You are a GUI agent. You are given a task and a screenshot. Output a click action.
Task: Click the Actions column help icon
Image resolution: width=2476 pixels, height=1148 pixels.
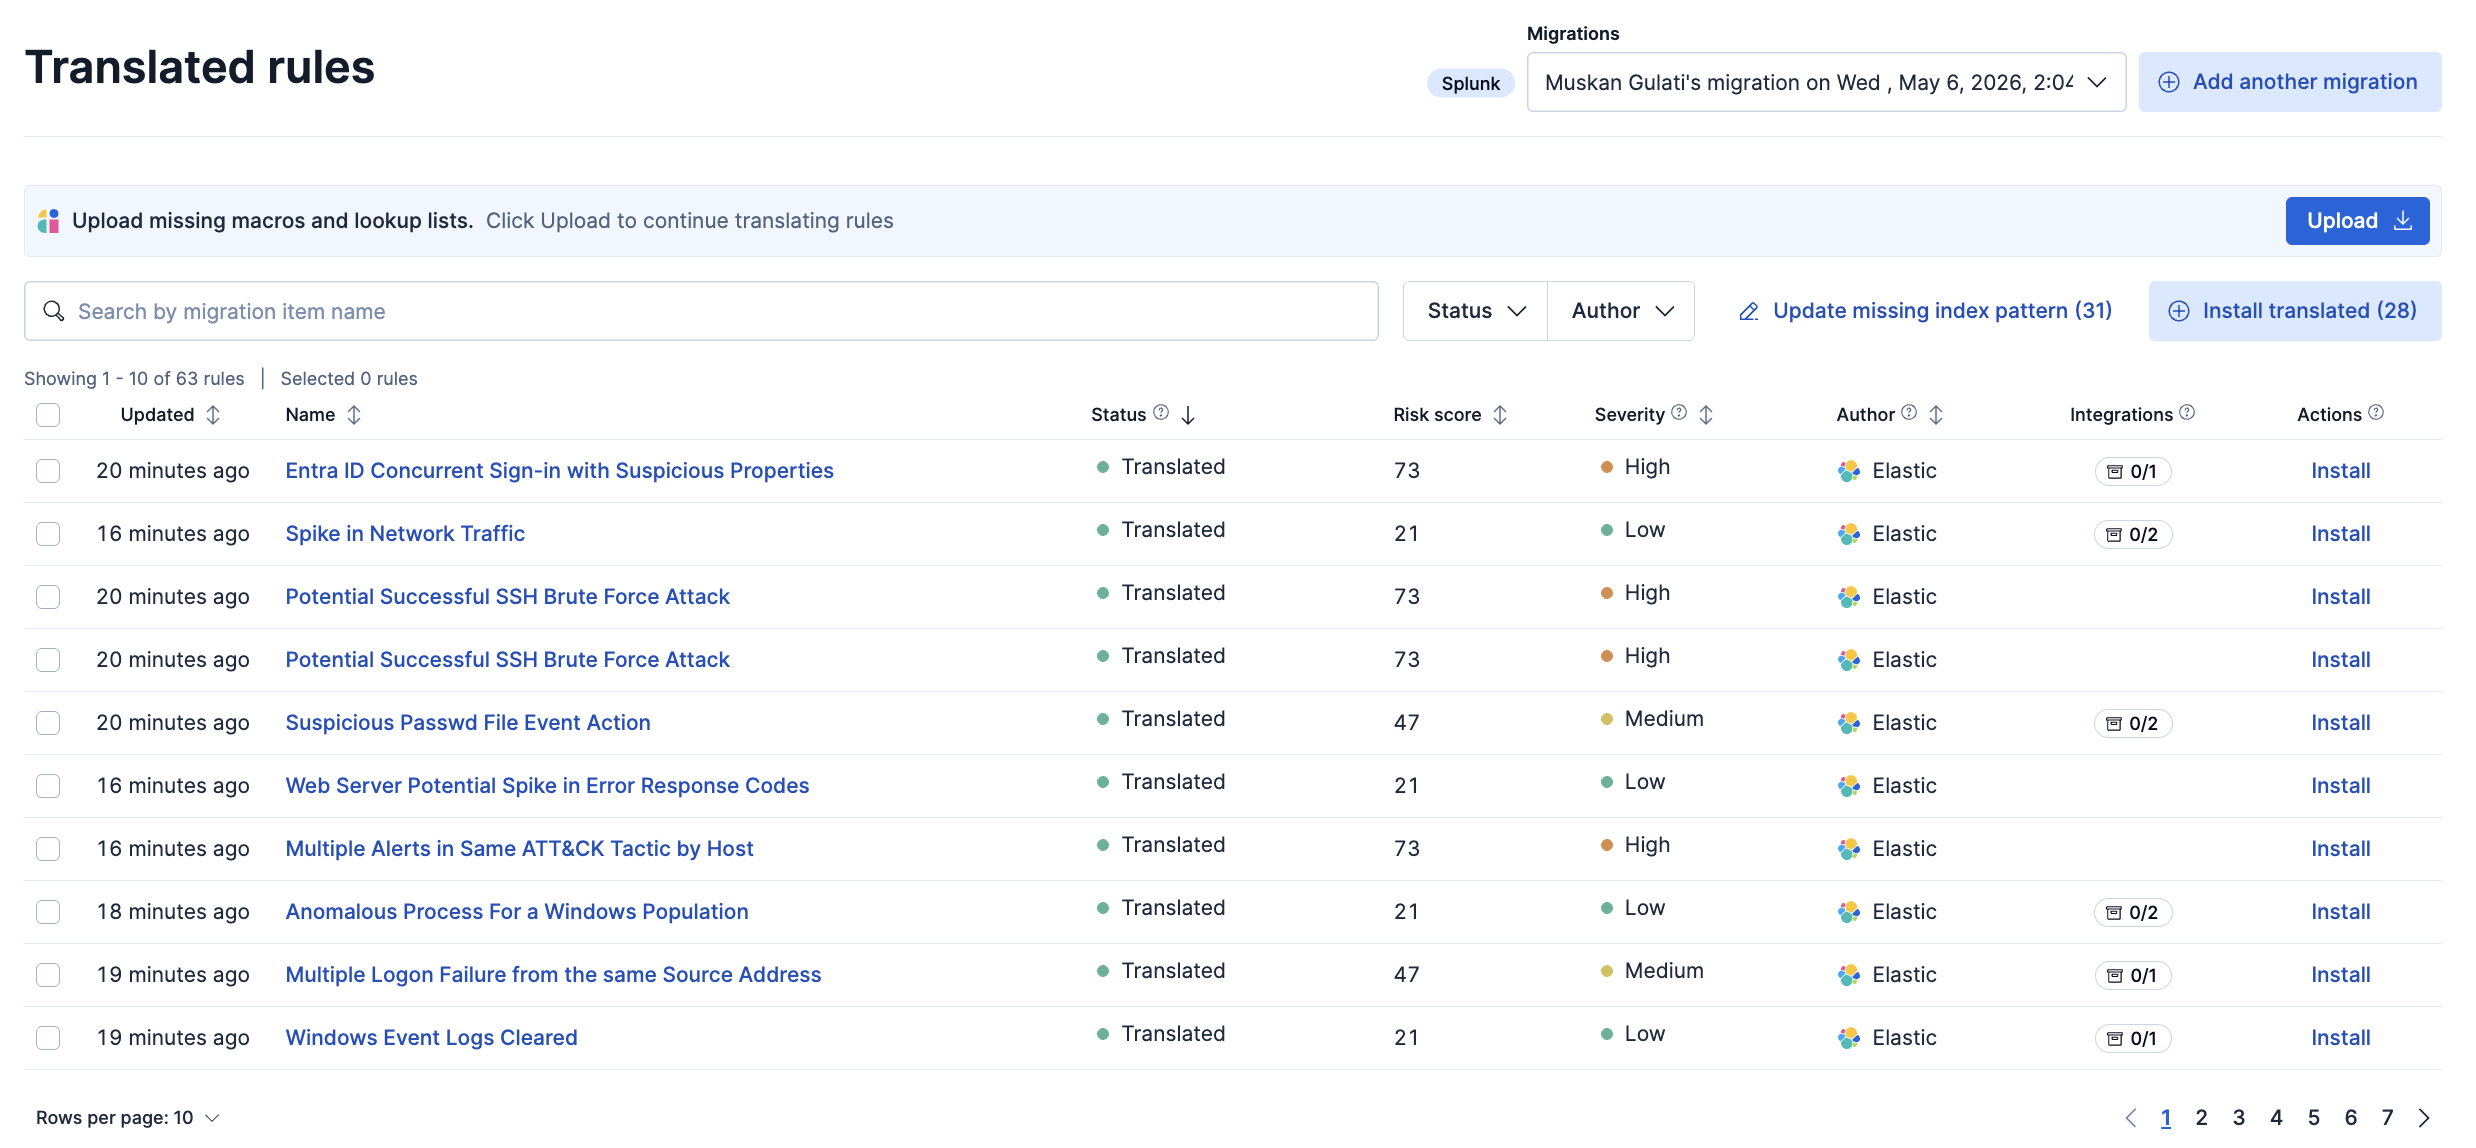2376,412
